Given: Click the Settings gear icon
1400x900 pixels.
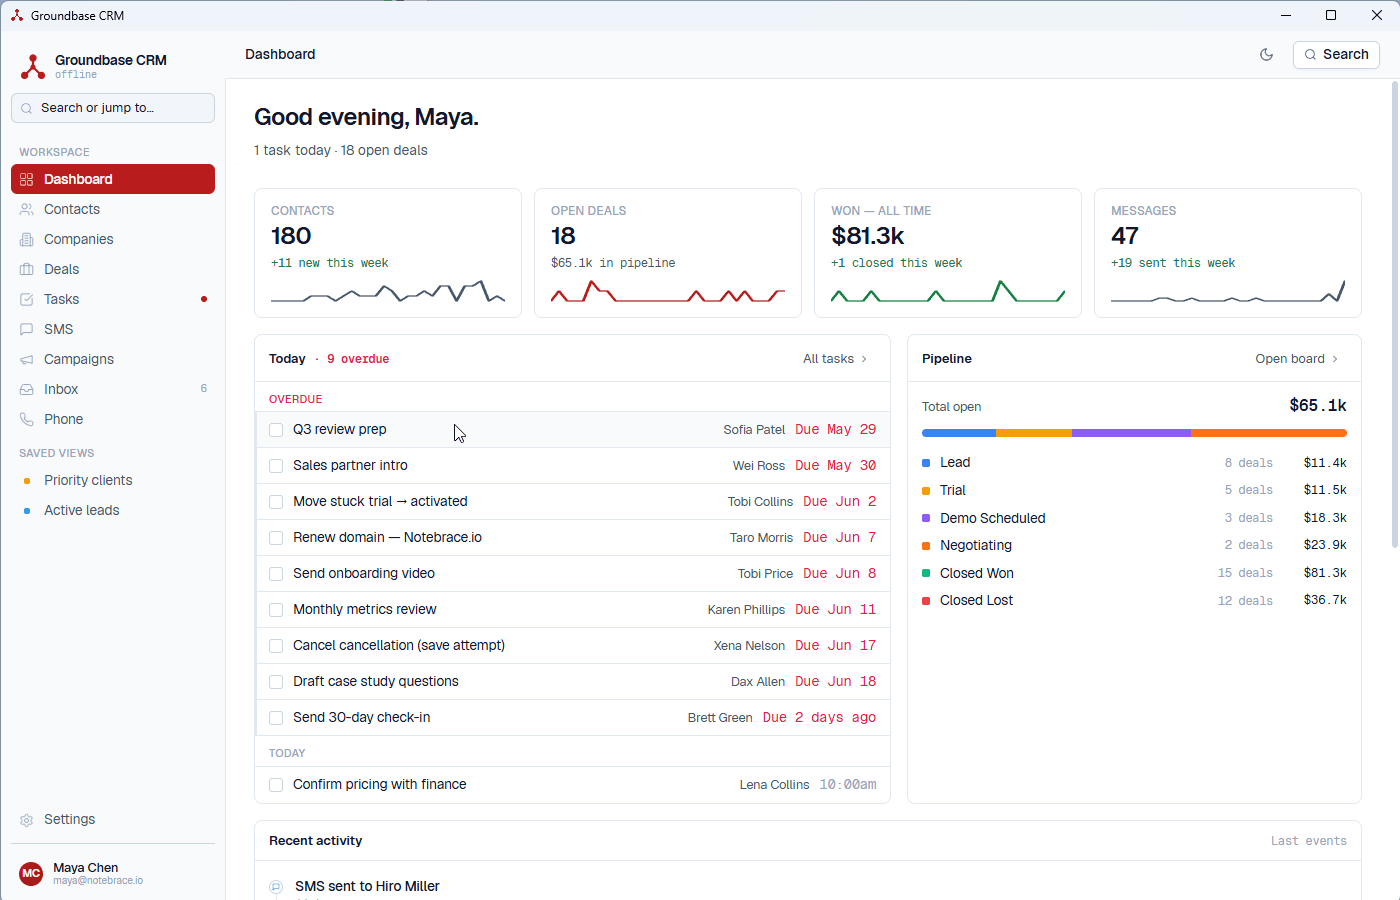Looking at the screenshot, I should coord(27,820).
